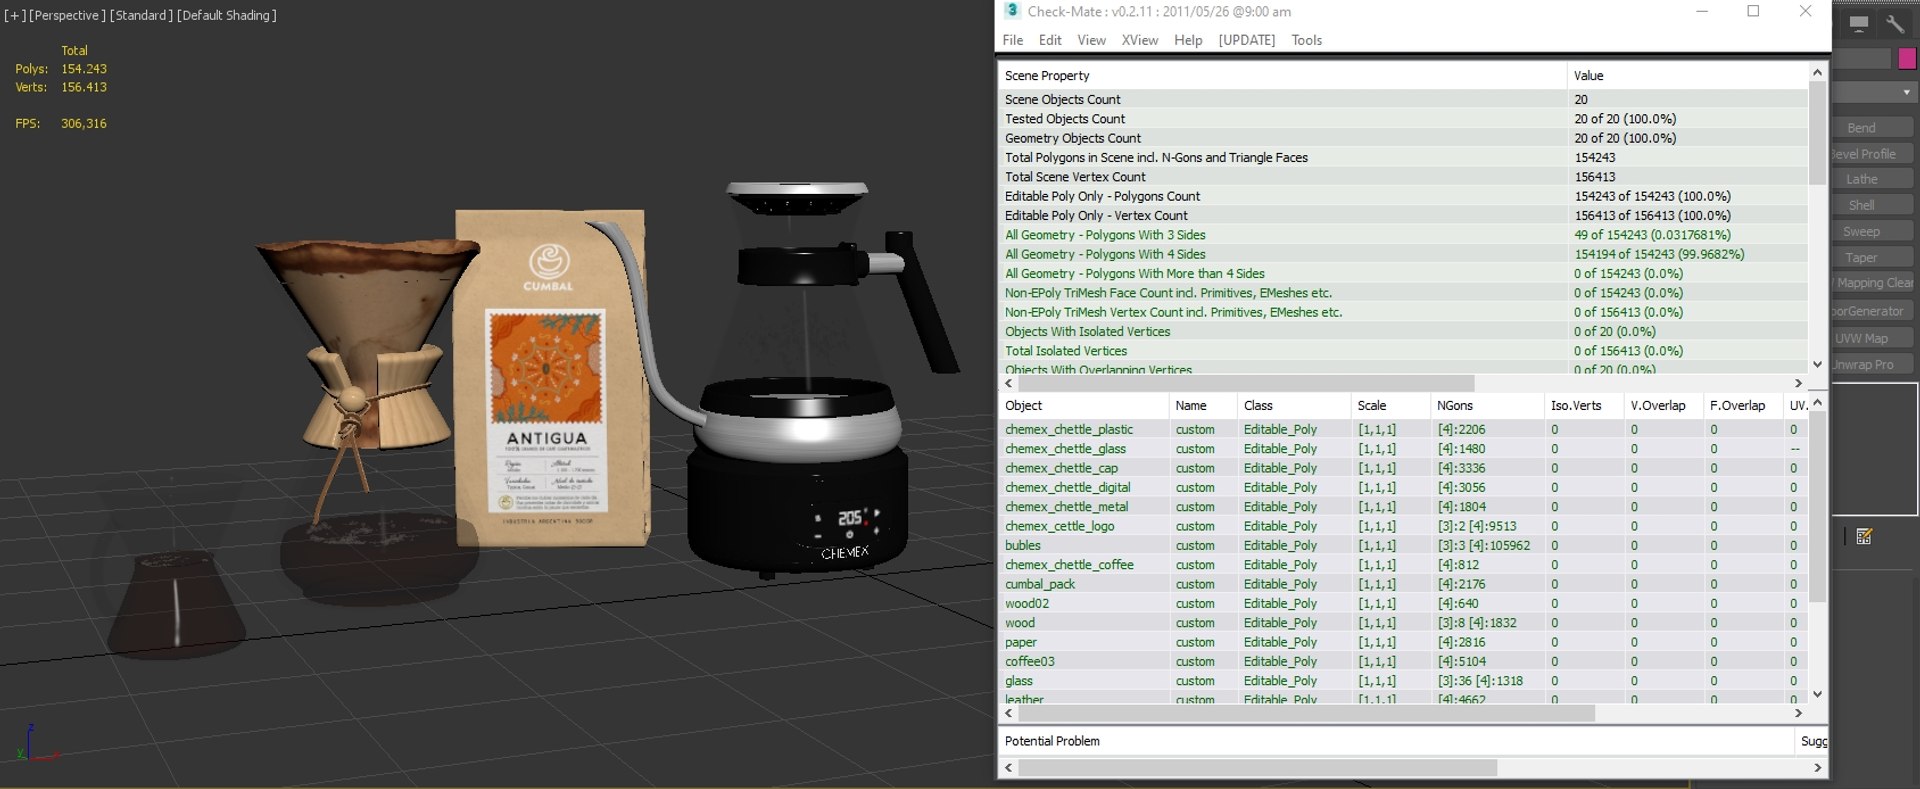Apply the Sweep modifier button
Image resolution: width=1920 pixels, height=789 pixels.
tap(1871, 231)
